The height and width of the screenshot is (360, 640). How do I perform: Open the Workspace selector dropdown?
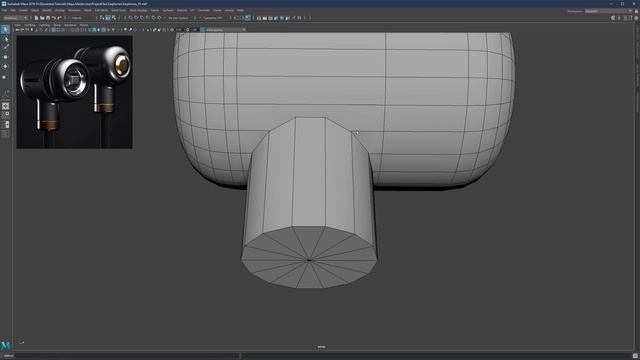click(x=609, y=11)
